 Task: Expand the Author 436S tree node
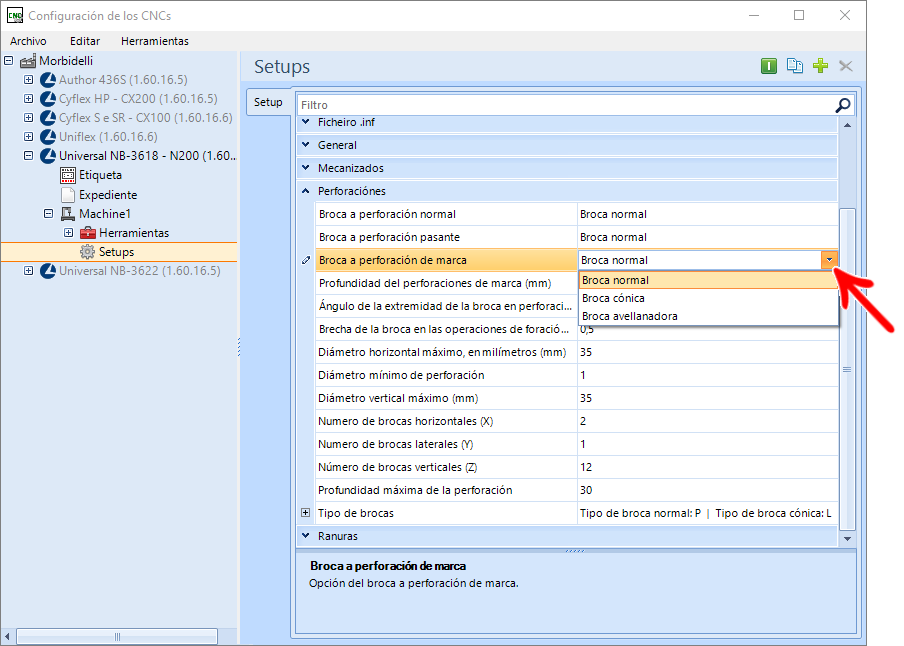click(x=29, y=80)
